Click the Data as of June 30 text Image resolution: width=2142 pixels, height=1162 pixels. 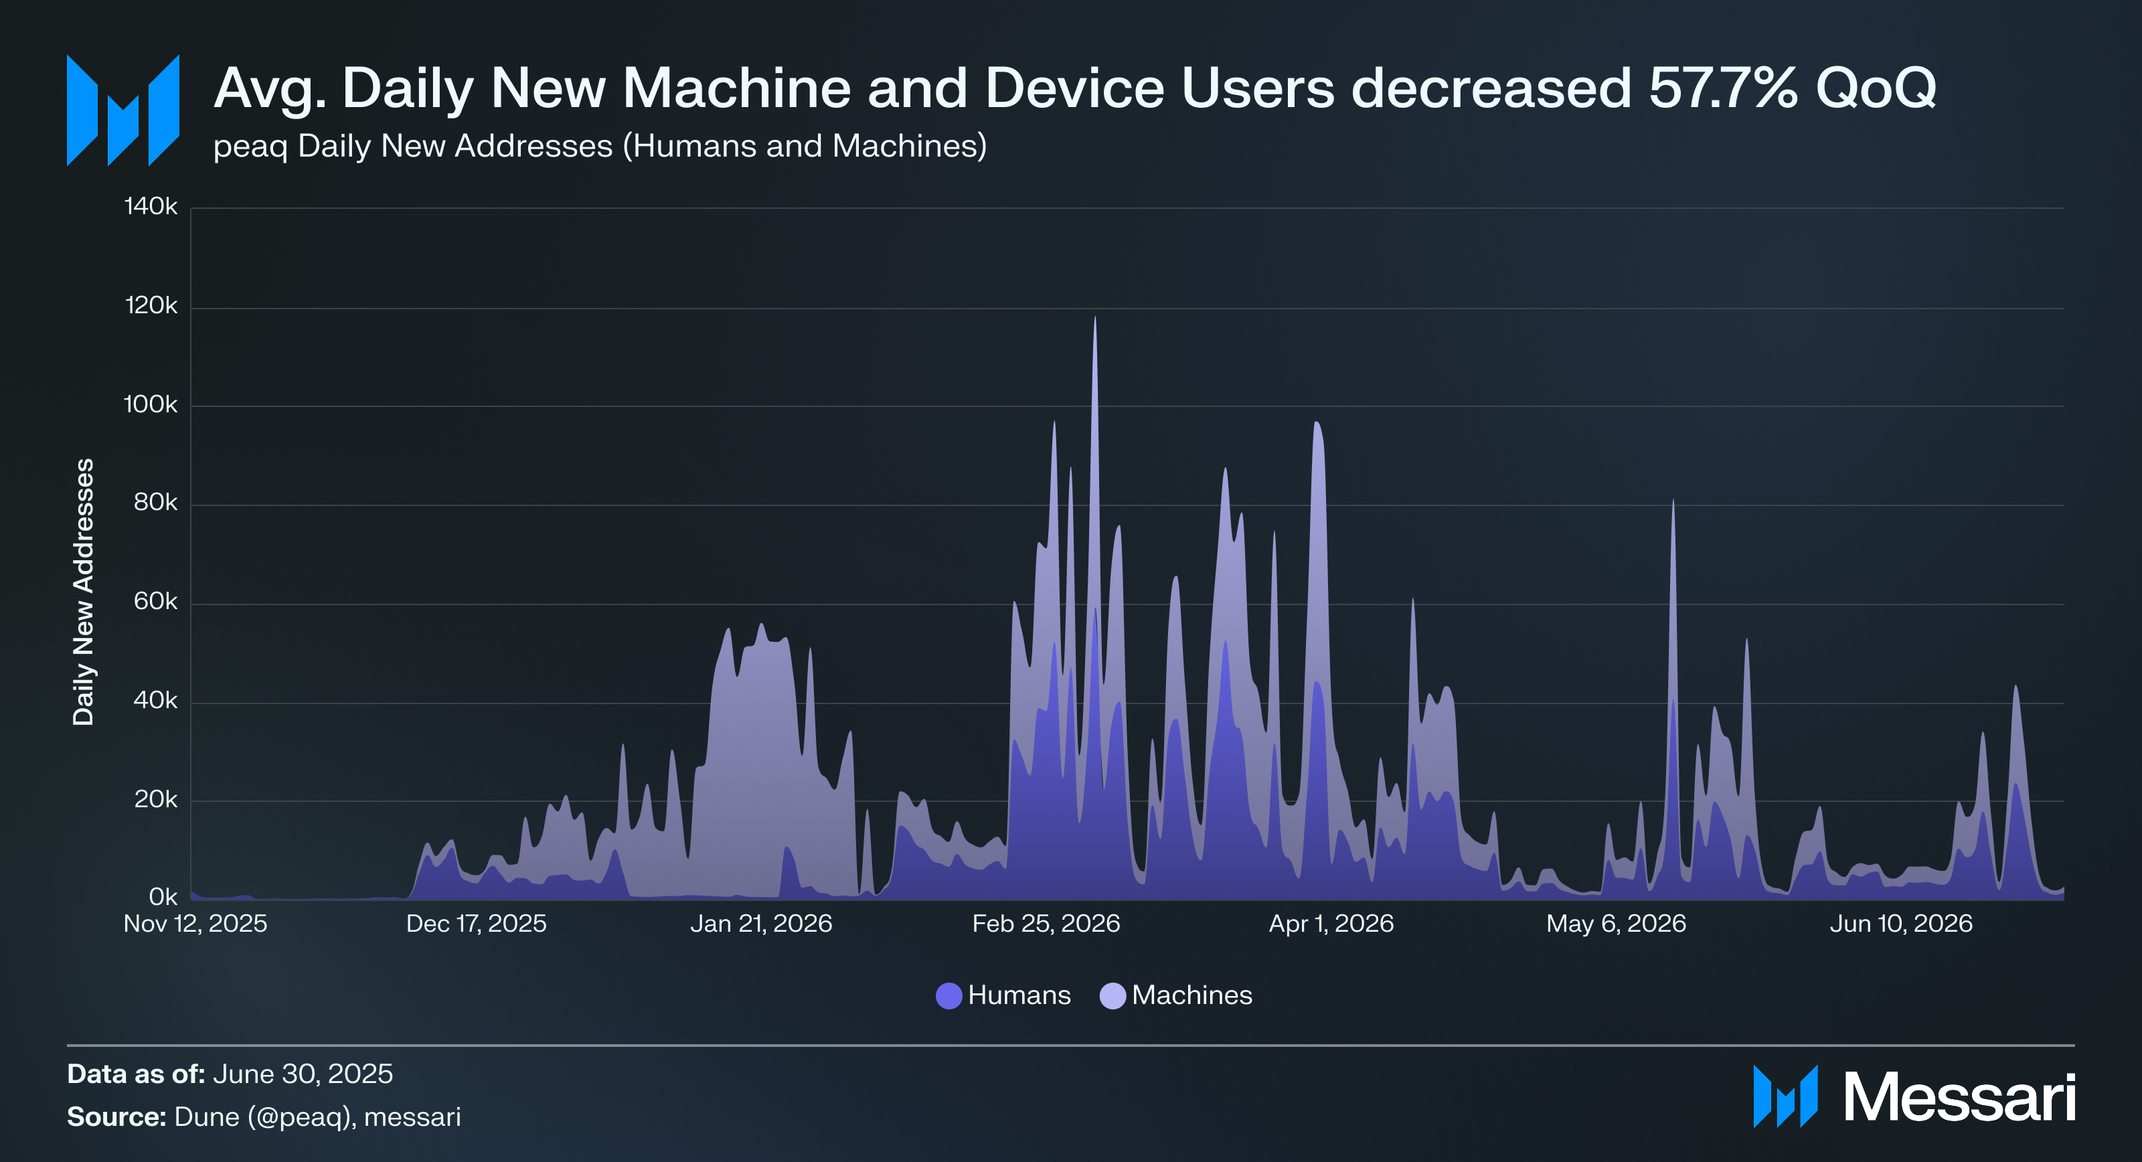pos(230,1074)
